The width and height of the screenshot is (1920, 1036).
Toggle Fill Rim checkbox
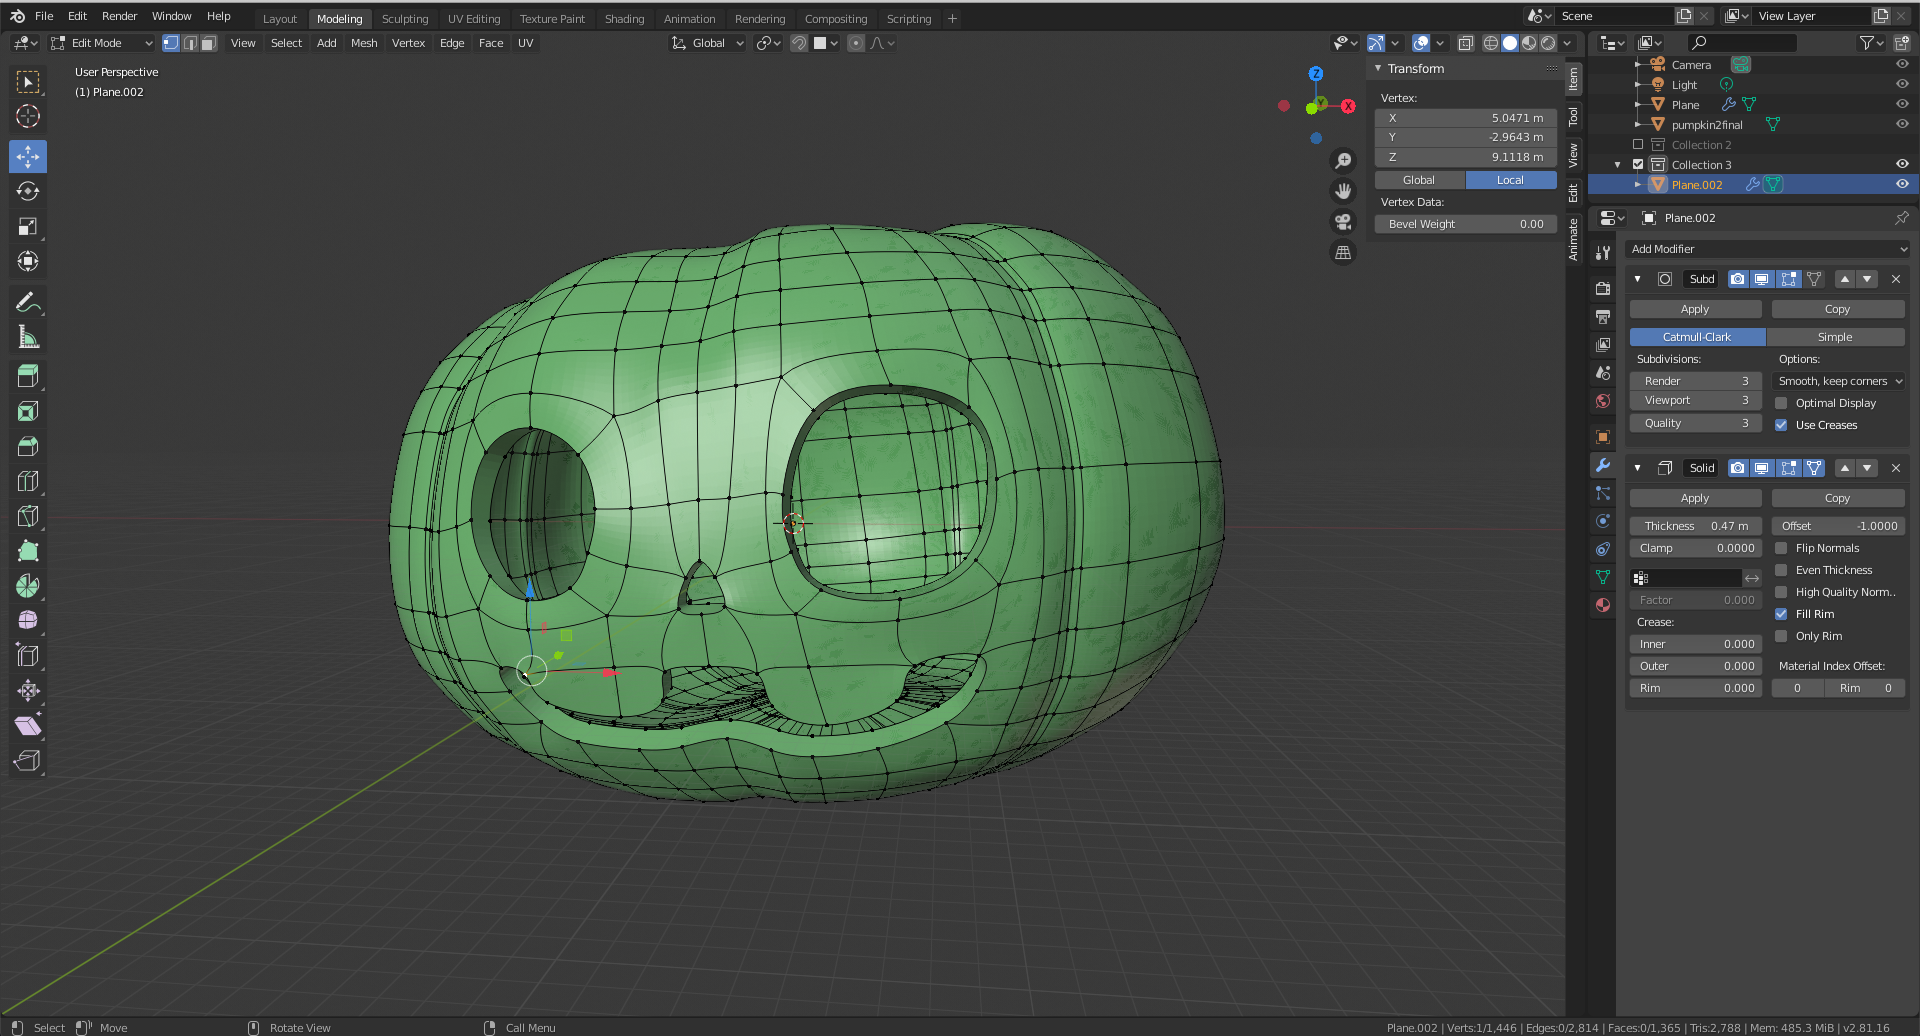click(x=1781, y=614)
